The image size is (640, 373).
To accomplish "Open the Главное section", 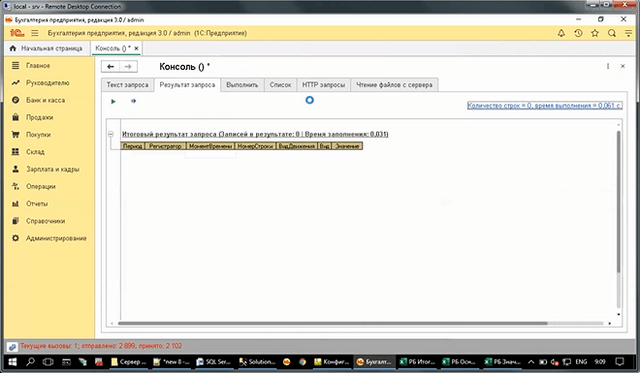I will [38, 66].
